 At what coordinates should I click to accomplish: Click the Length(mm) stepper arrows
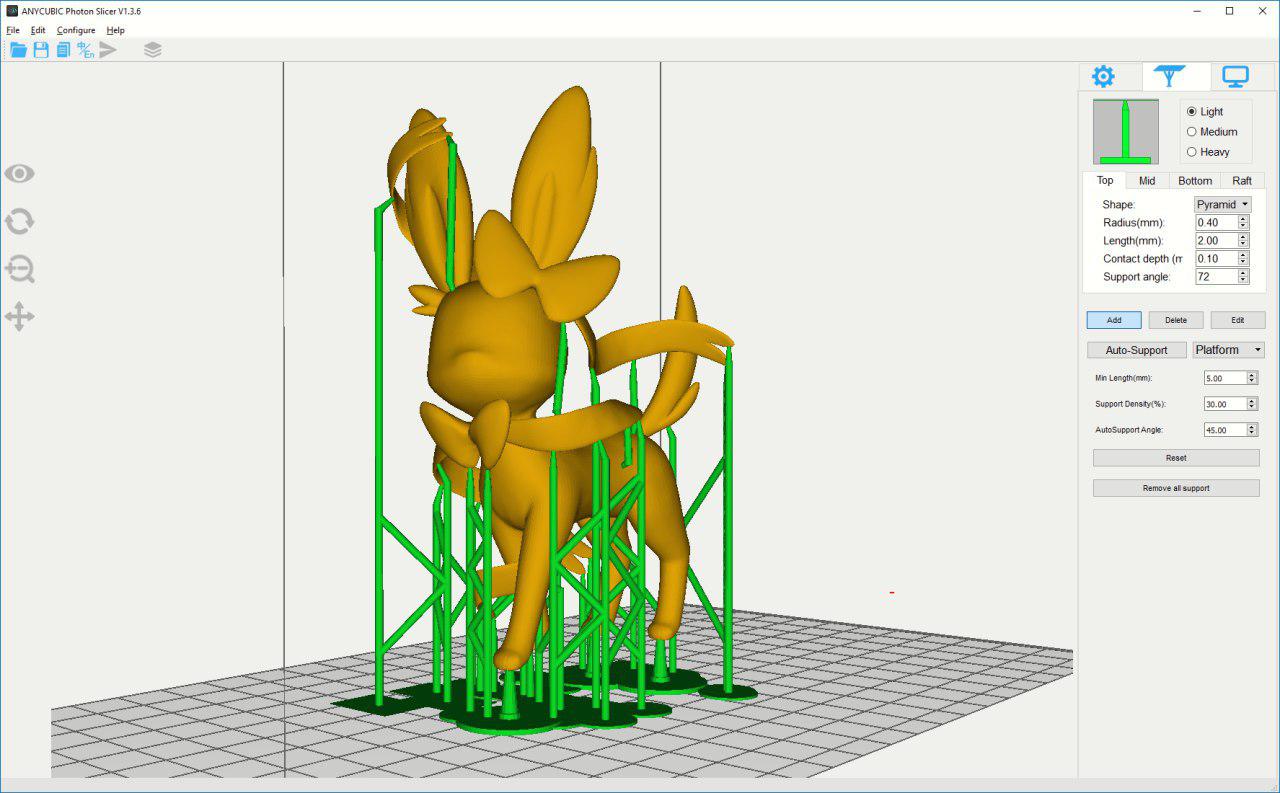1243,240
